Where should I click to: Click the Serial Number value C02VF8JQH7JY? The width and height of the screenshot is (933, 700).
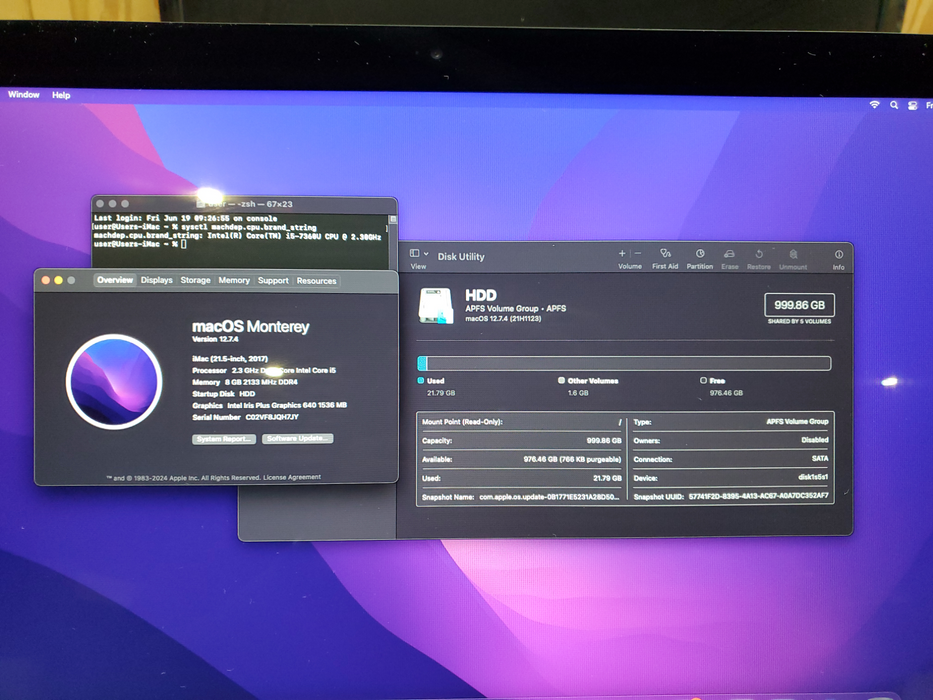pyautogui.click(x=272, y=417)
